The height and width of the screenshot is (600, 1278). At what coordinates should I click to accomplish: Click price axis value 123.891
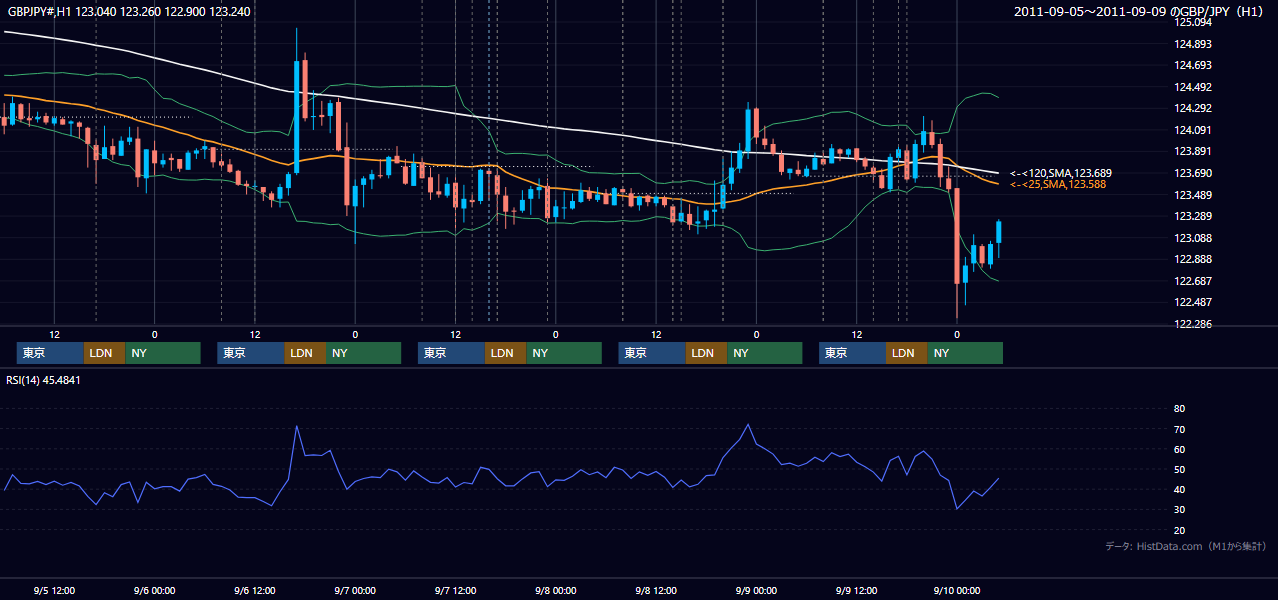point(1192,151)
